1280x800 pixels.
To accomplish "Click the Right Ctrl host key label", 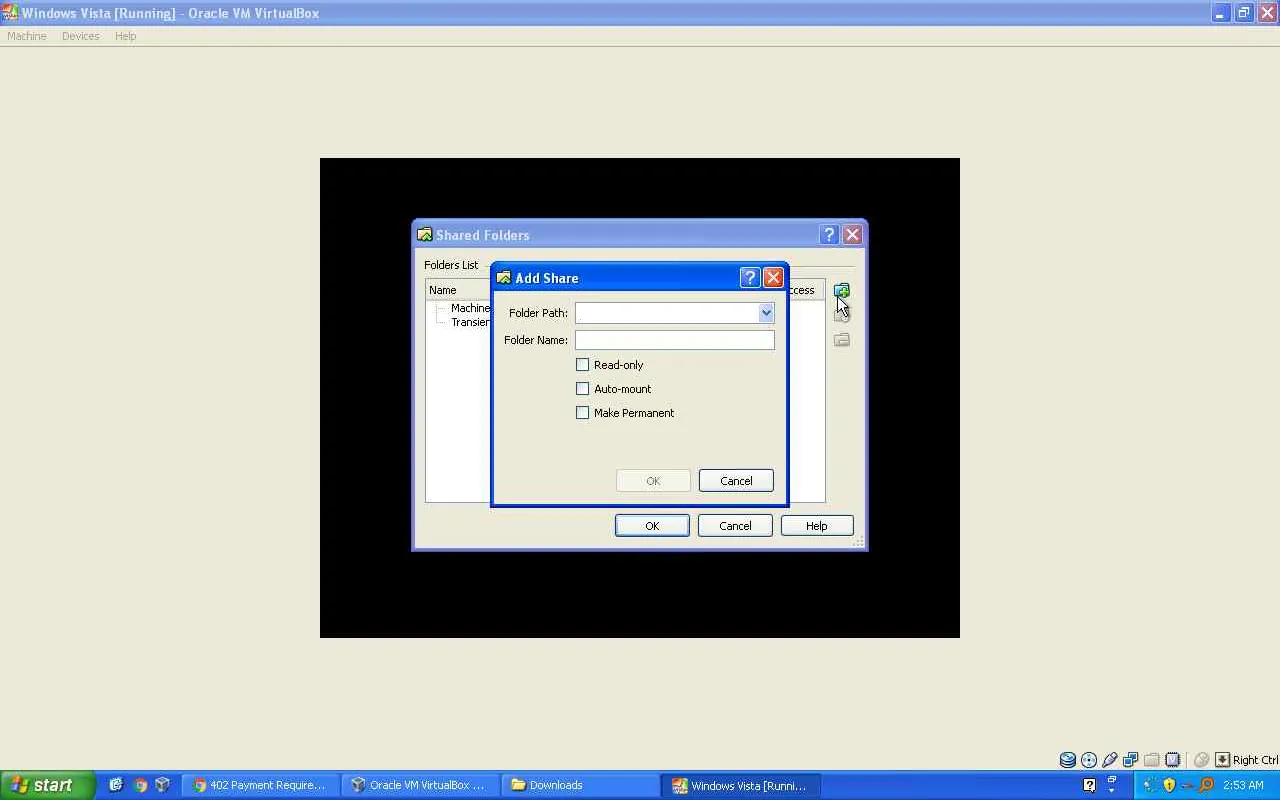I will click(x=1256, y=760).
